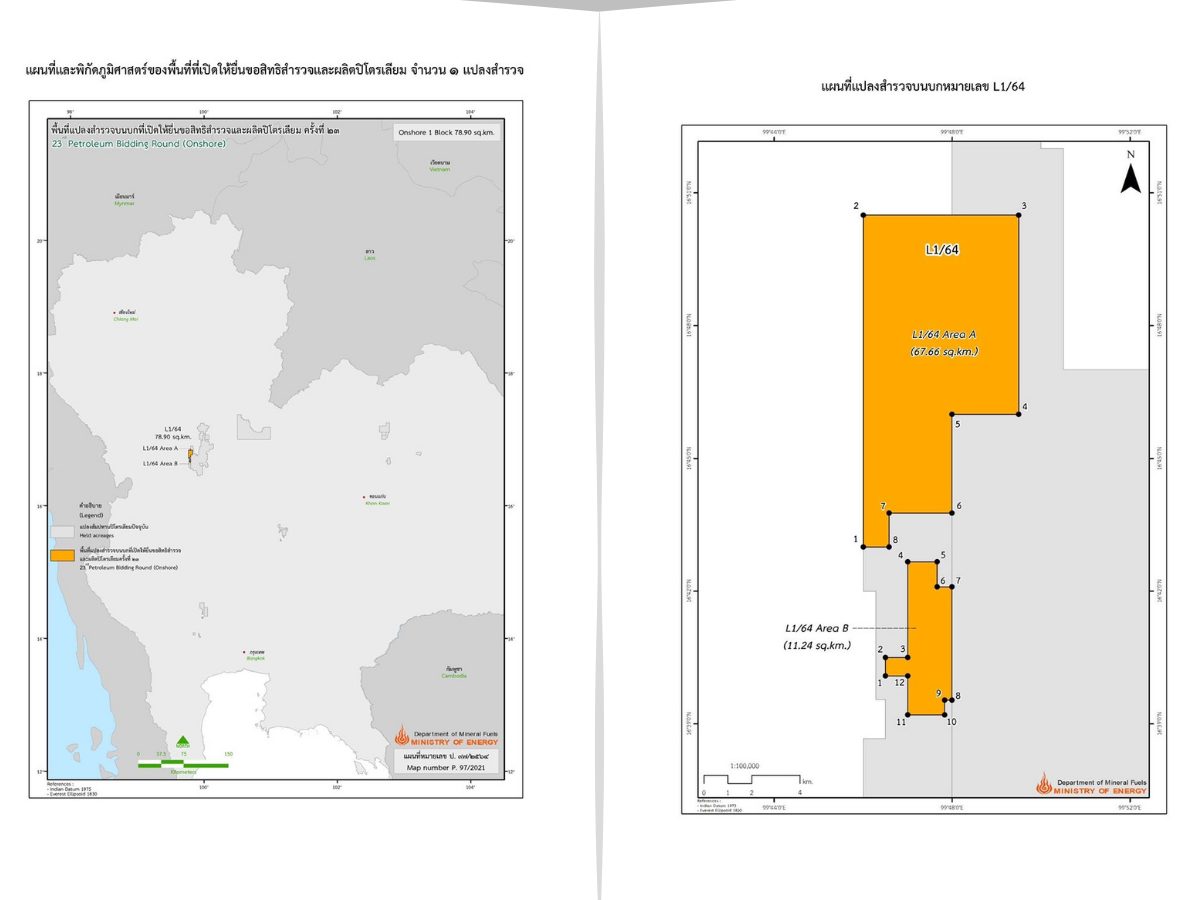Select the Khon Kaen red city marker
Image resolution: width=1200 pixels, height=900 pixels.
pos(365,496)
